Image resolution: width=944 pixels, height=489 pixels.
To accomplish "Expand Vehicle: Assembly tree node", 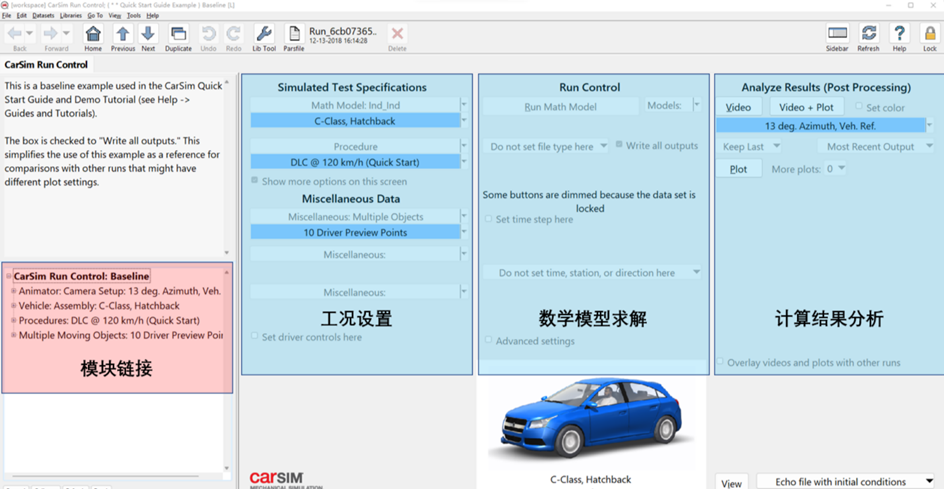I will (14, 305).
